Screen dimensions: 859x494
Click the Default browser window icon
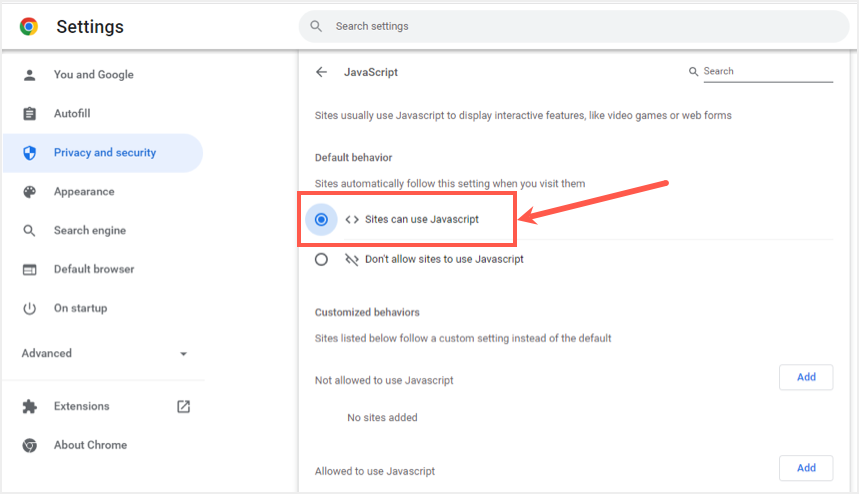tap(30, 269)
